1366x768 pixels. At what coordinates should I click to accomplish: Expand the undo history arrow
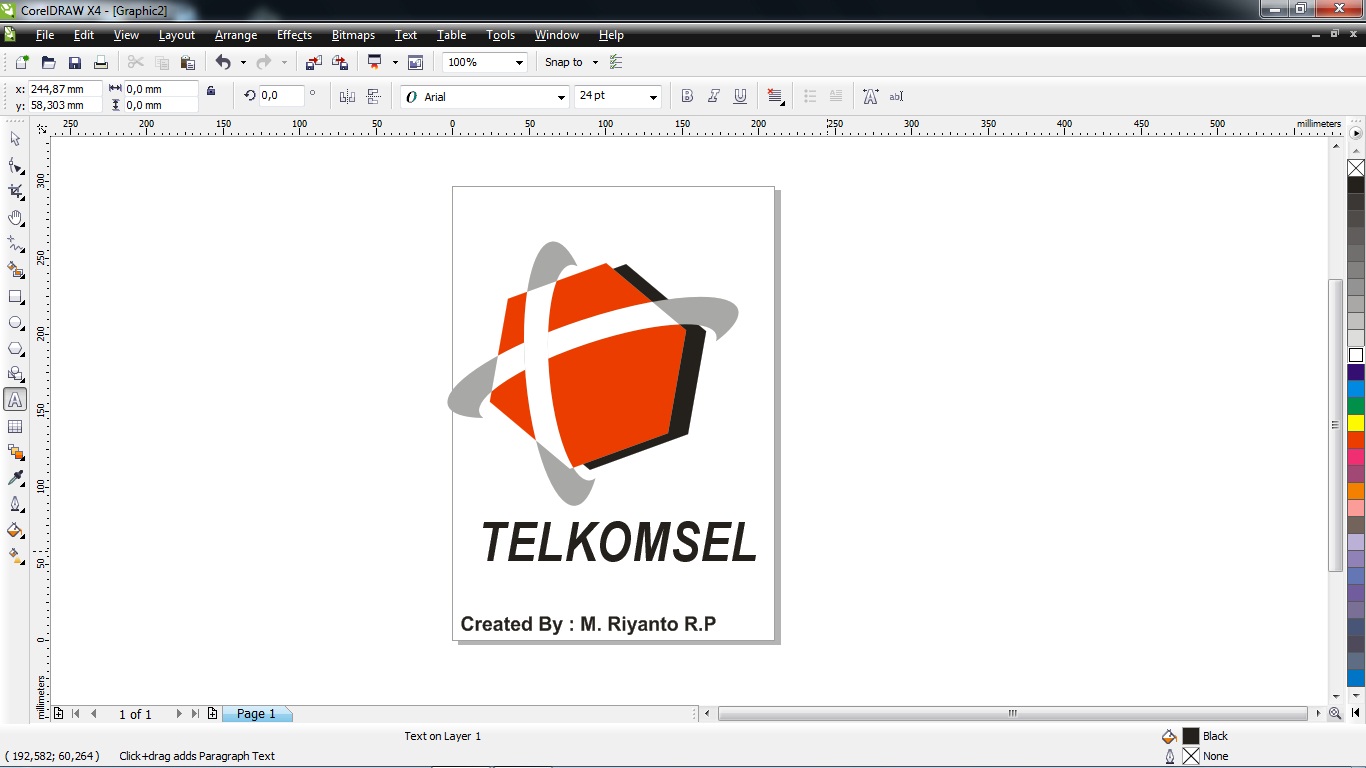242,62
